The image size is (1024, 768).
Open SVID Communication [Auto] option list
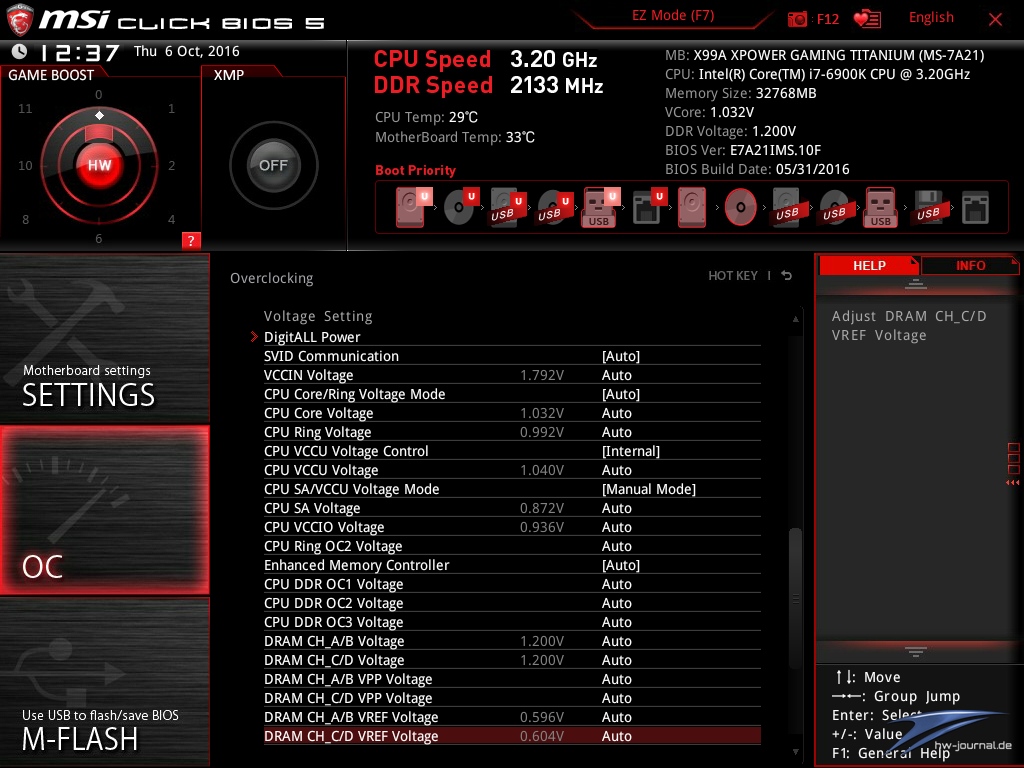(x=620, y=356)
